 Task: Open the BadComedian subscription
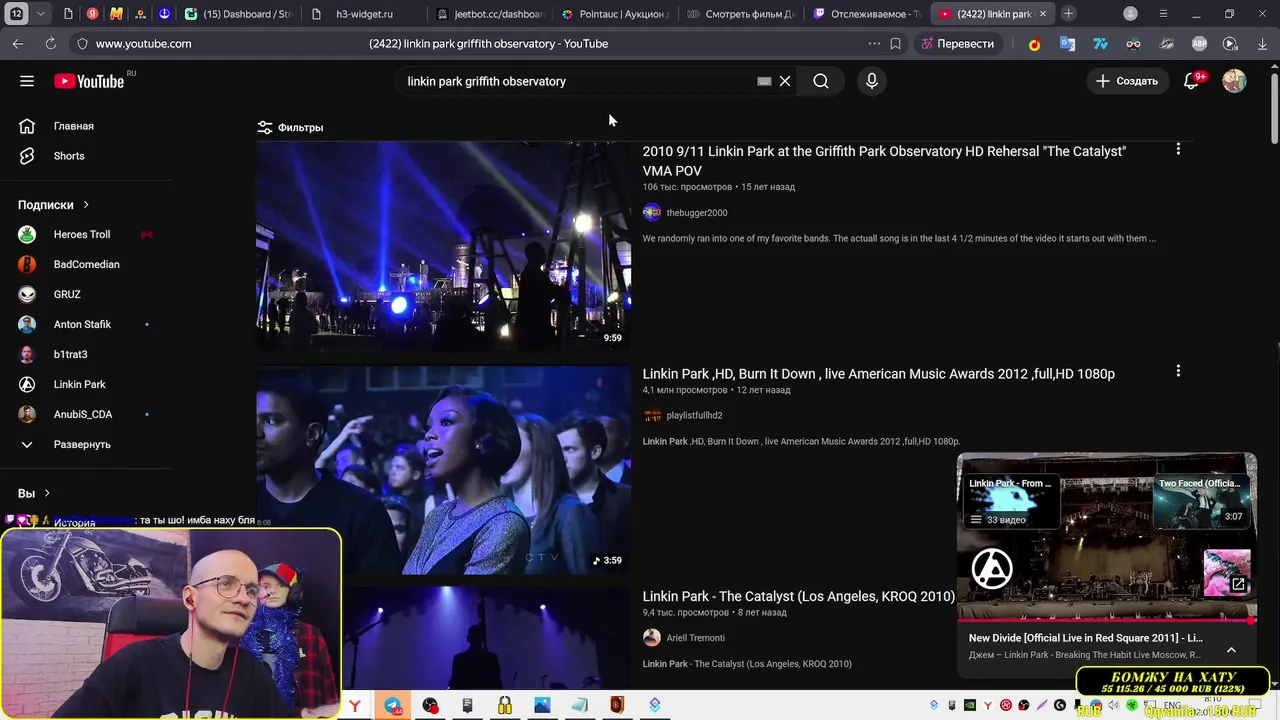point(85,264)
